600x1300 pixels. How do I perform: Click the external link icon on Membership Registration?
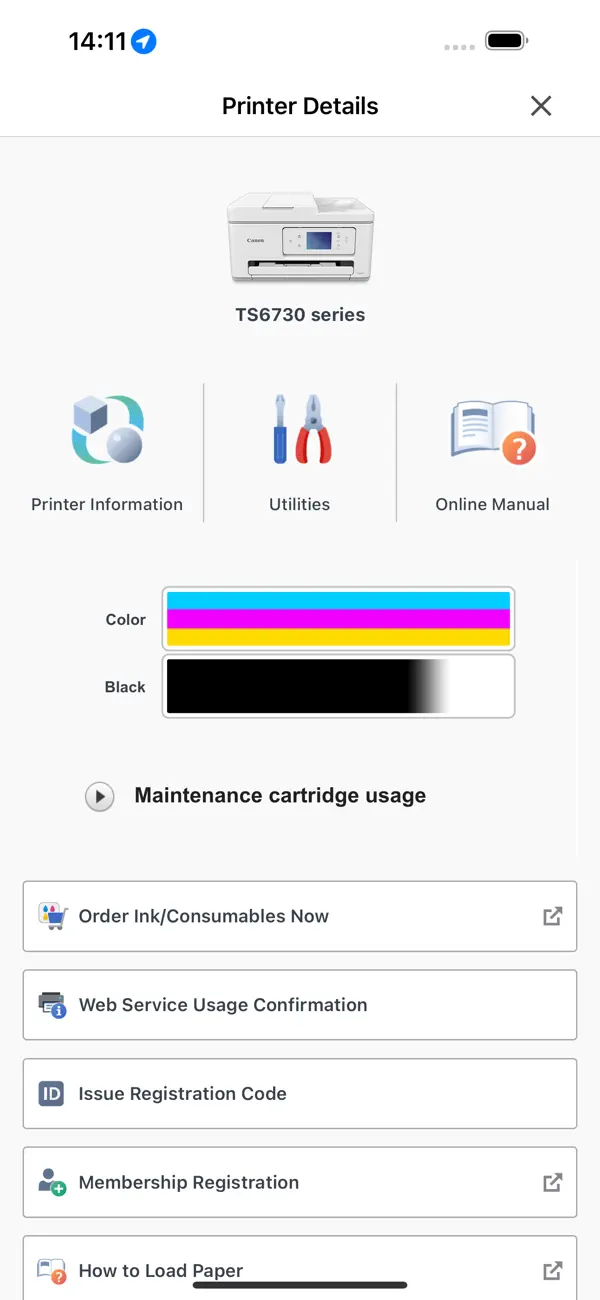[x=552, y=1182]
